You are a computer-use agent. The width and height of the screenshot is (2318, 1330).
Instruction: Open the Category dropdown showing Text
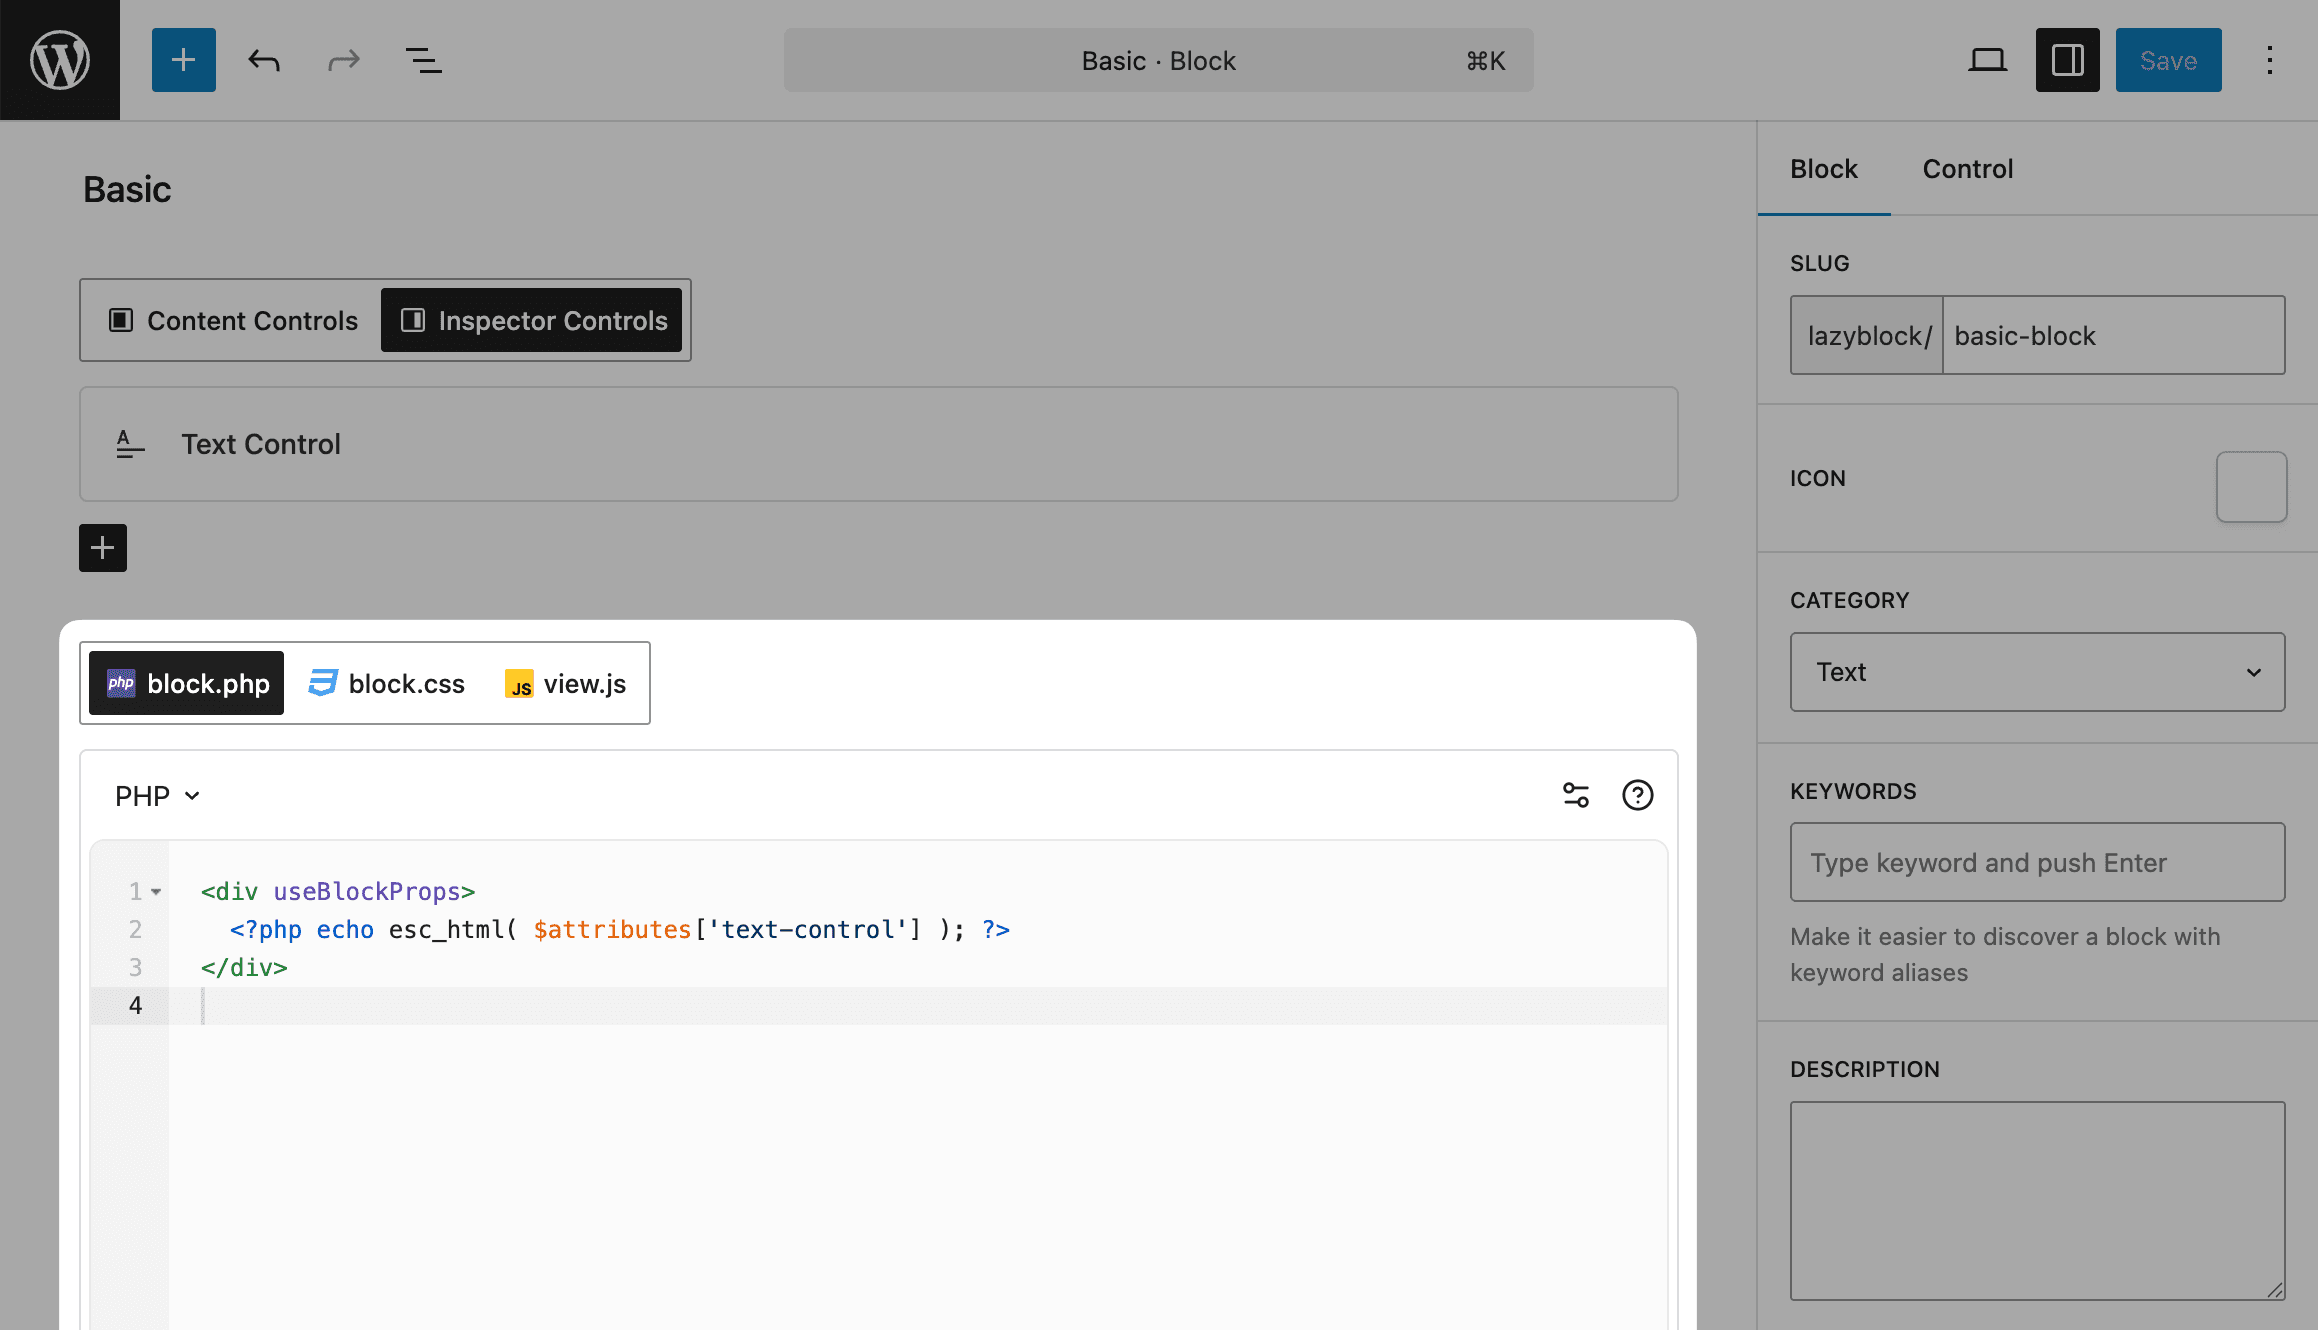(2037, 672)
